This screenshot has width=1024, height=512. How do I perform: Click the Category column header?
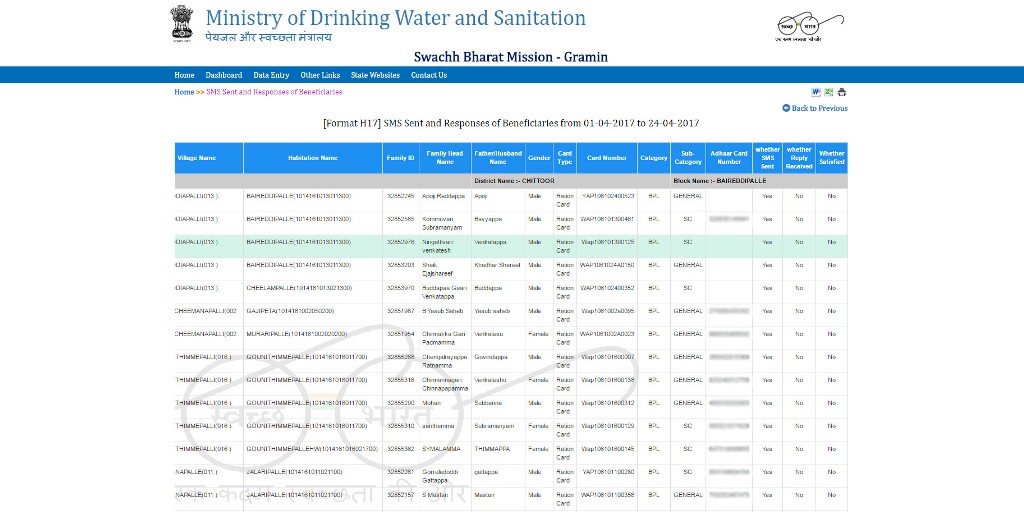654,158
